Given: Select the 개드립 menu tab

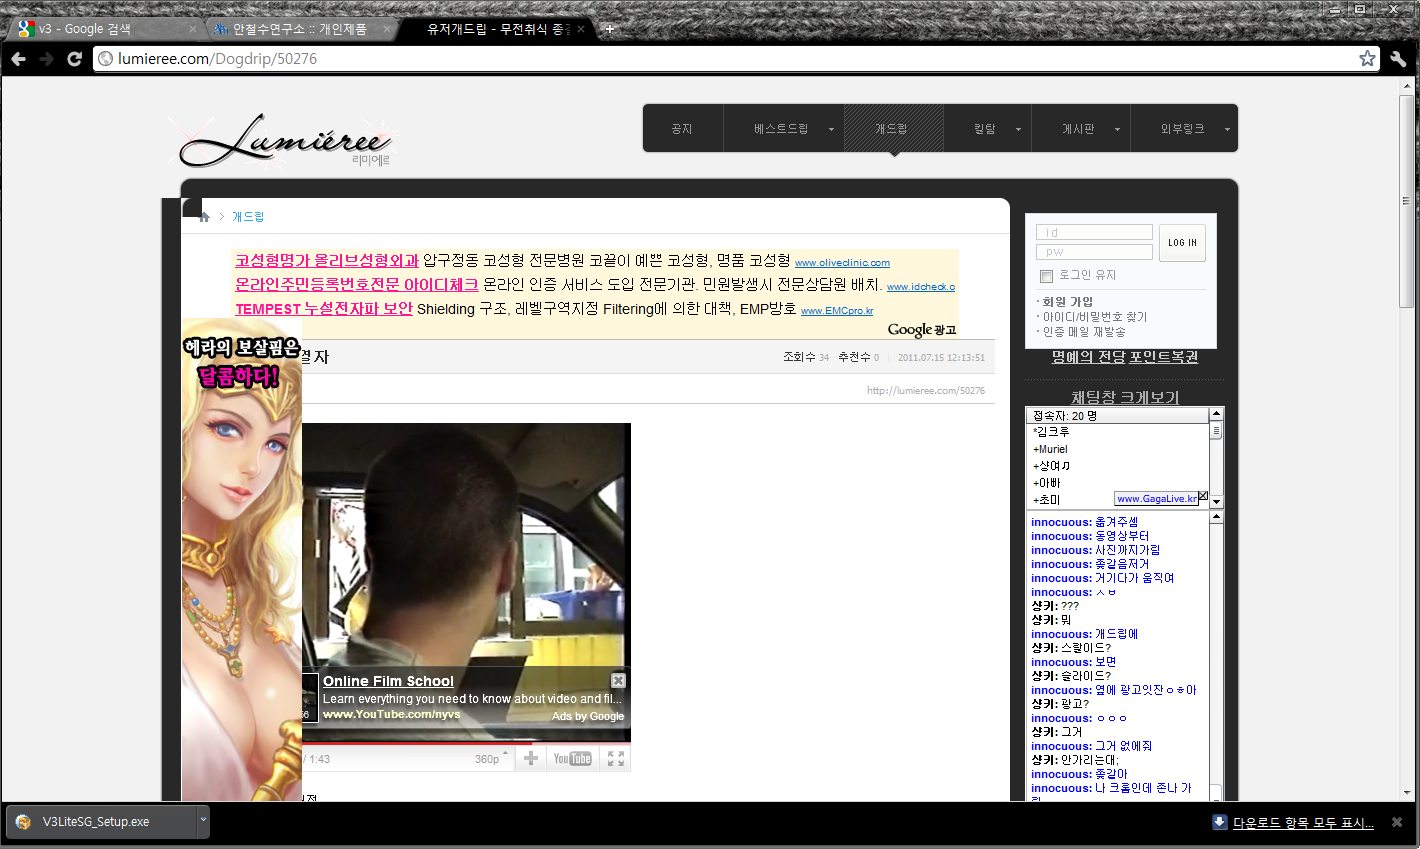Looking at the screenshot, I should (893, 129).
